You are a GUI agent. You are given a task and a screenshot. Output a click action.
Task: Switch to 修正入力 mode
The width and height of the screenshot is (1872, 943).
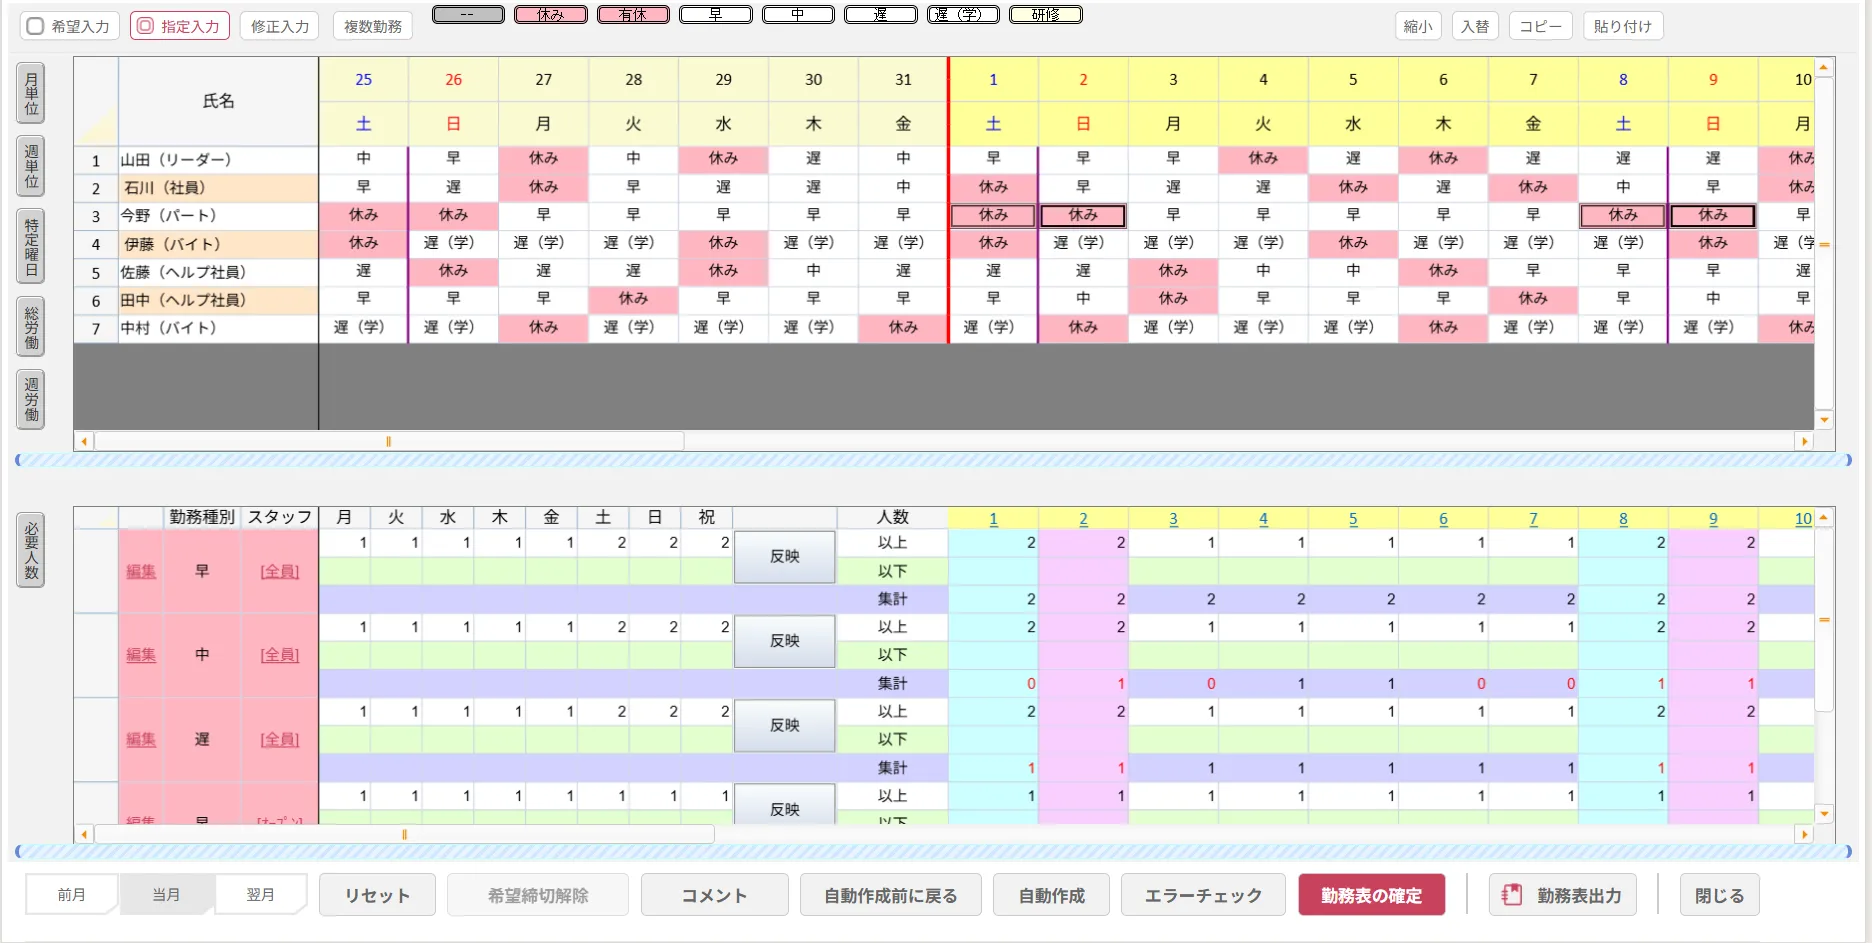pos(279,26)
